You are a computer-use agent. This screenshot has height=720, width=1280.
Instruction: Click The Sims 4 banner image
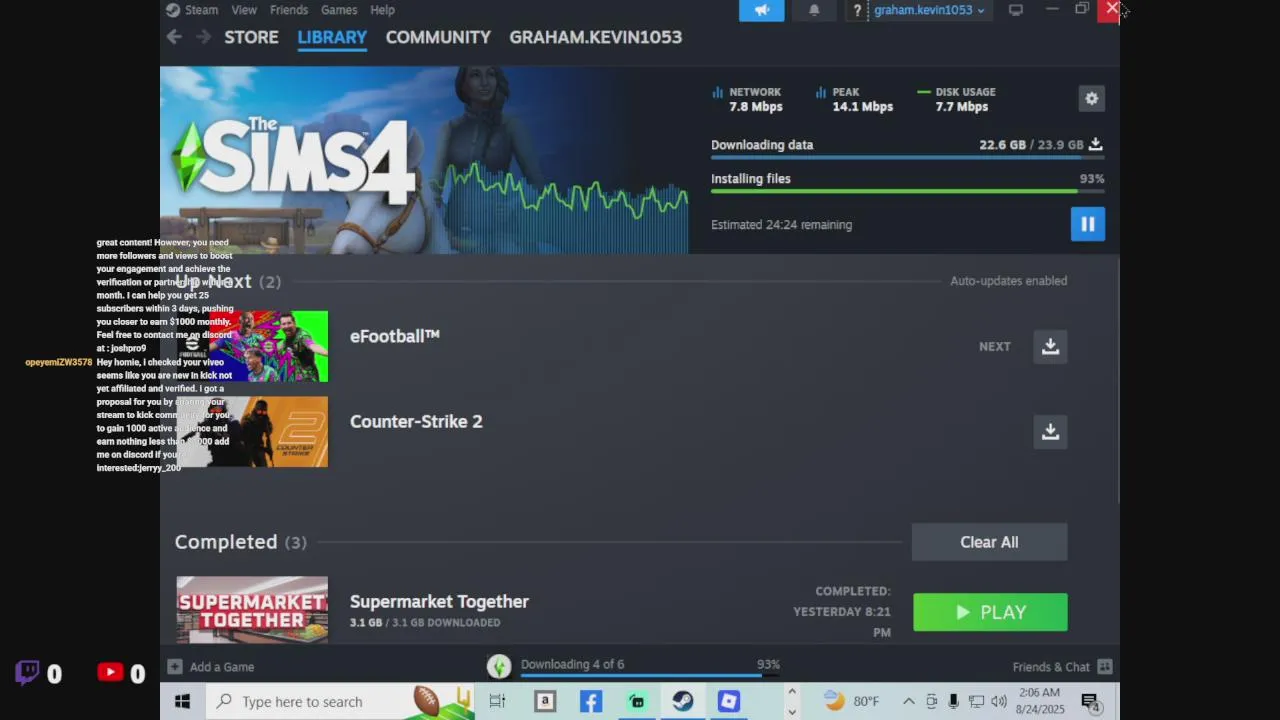[x=424, y=160]
